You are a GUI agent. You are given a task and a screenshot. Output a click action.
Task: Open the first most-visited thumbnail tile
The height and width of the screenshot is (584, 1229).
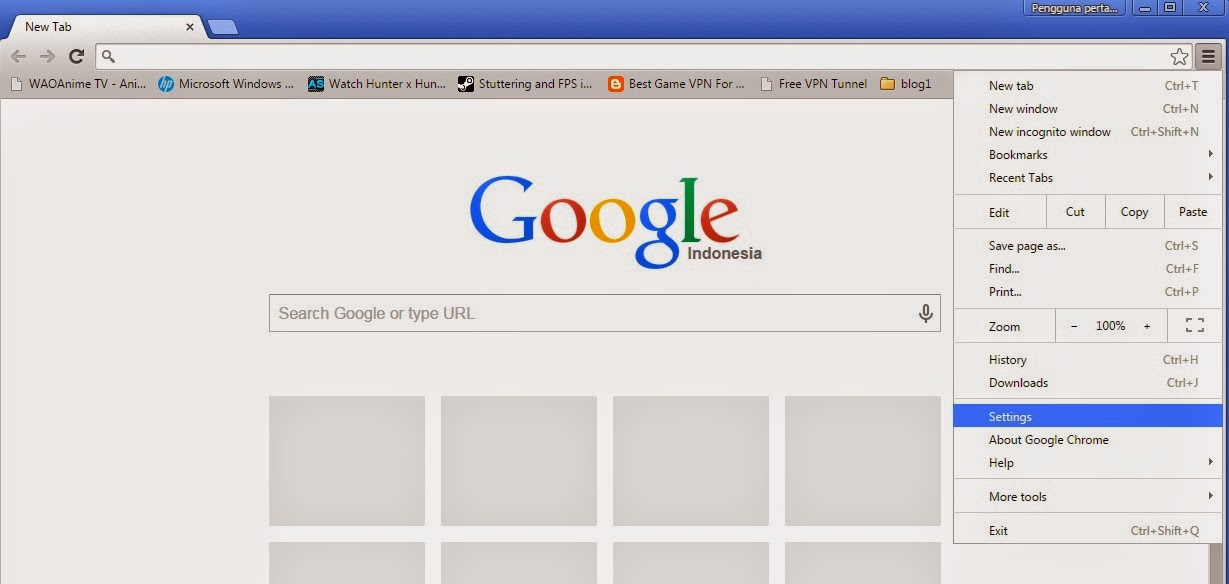coord(347,461)
